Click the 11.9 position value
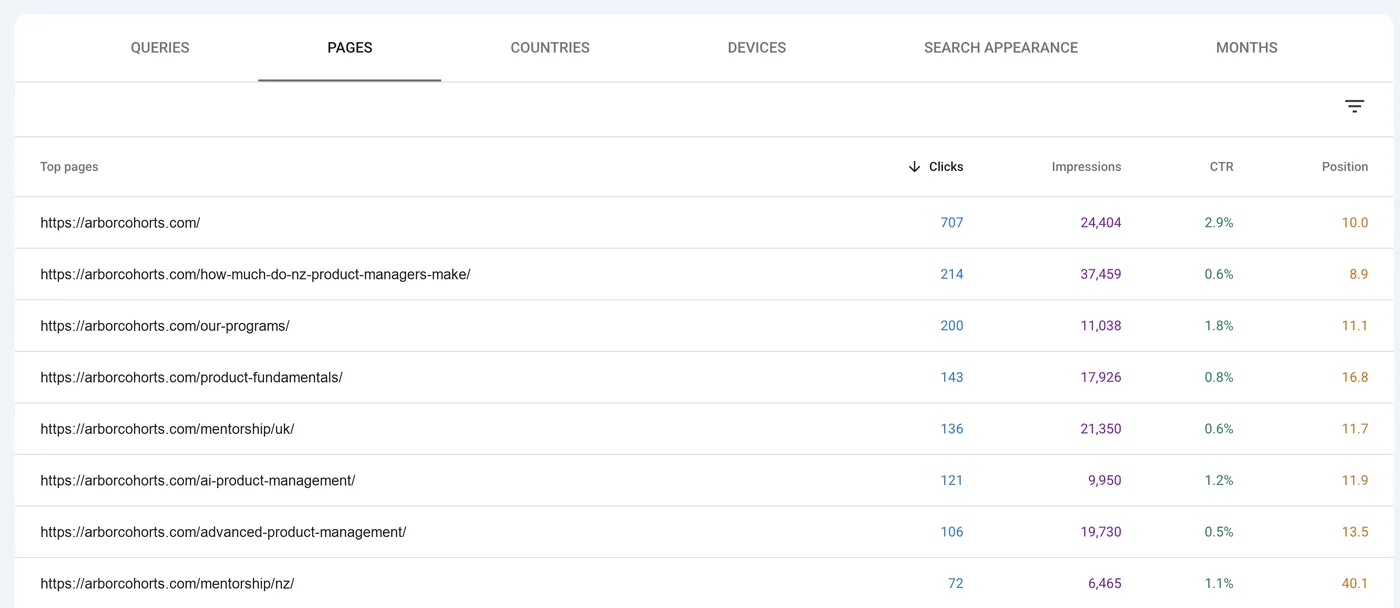The height and width of the screenshot is (608, 1400). [1355, 480]
